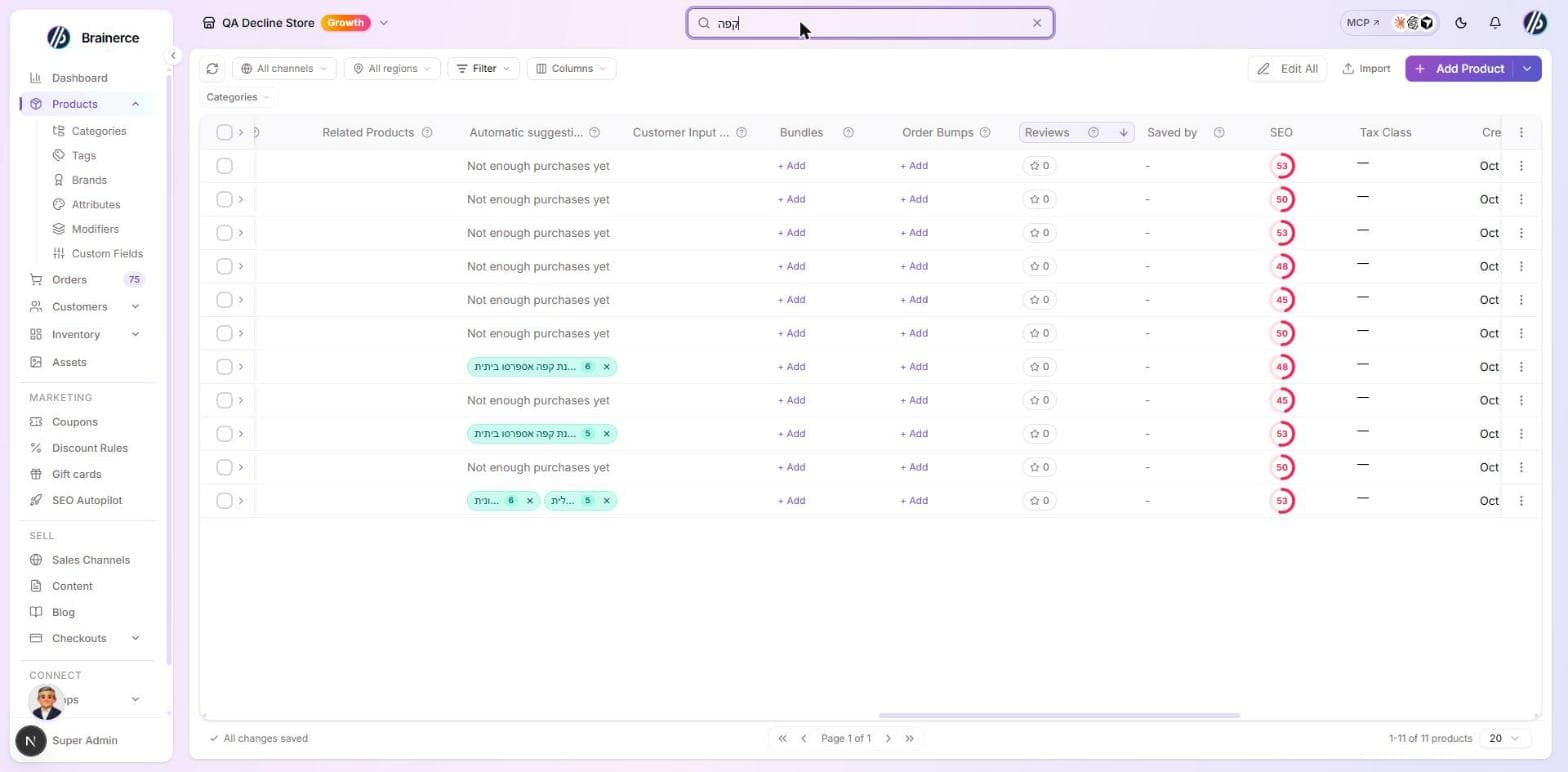This screenshot has width=1568, height=772.
Task: Open SEO Autopilot in the sidebar
Action: coord(87,500)
